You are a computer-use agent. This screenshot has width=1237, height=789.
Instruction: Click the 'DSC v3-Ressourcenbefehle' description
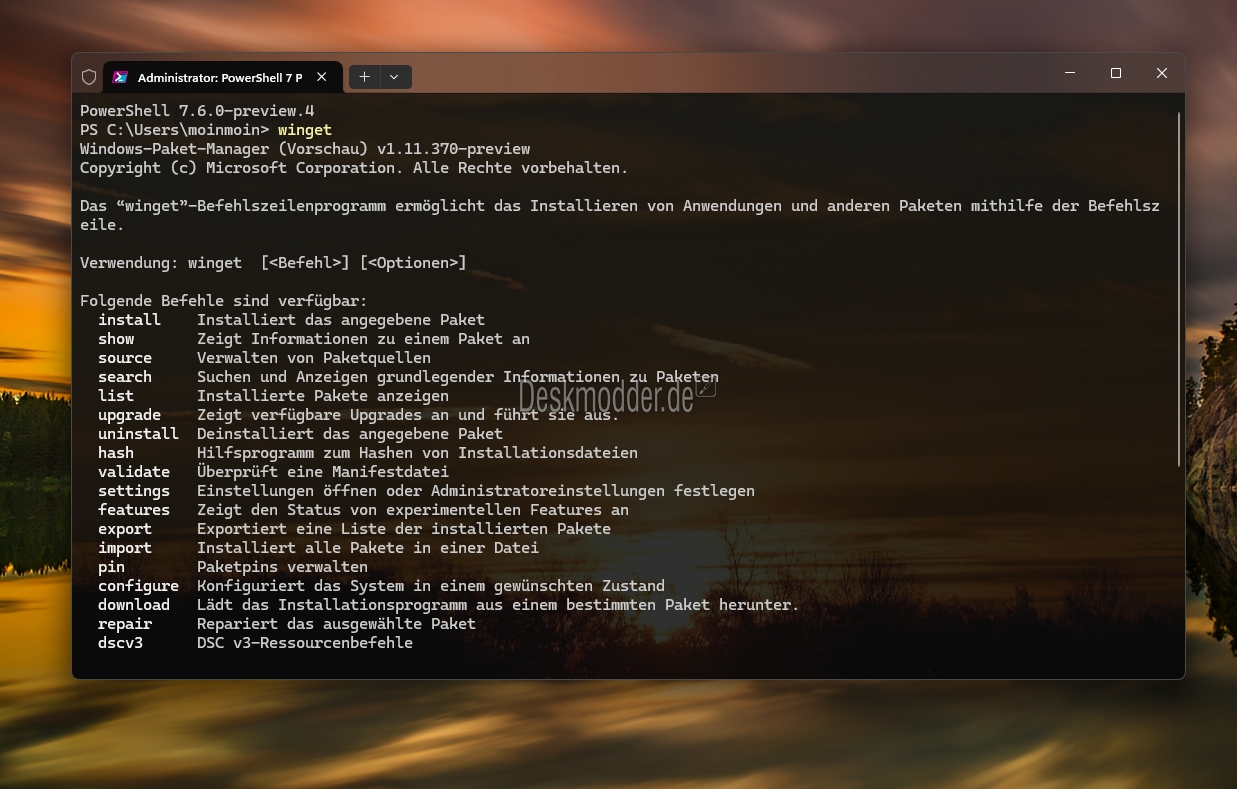(305, 643)
